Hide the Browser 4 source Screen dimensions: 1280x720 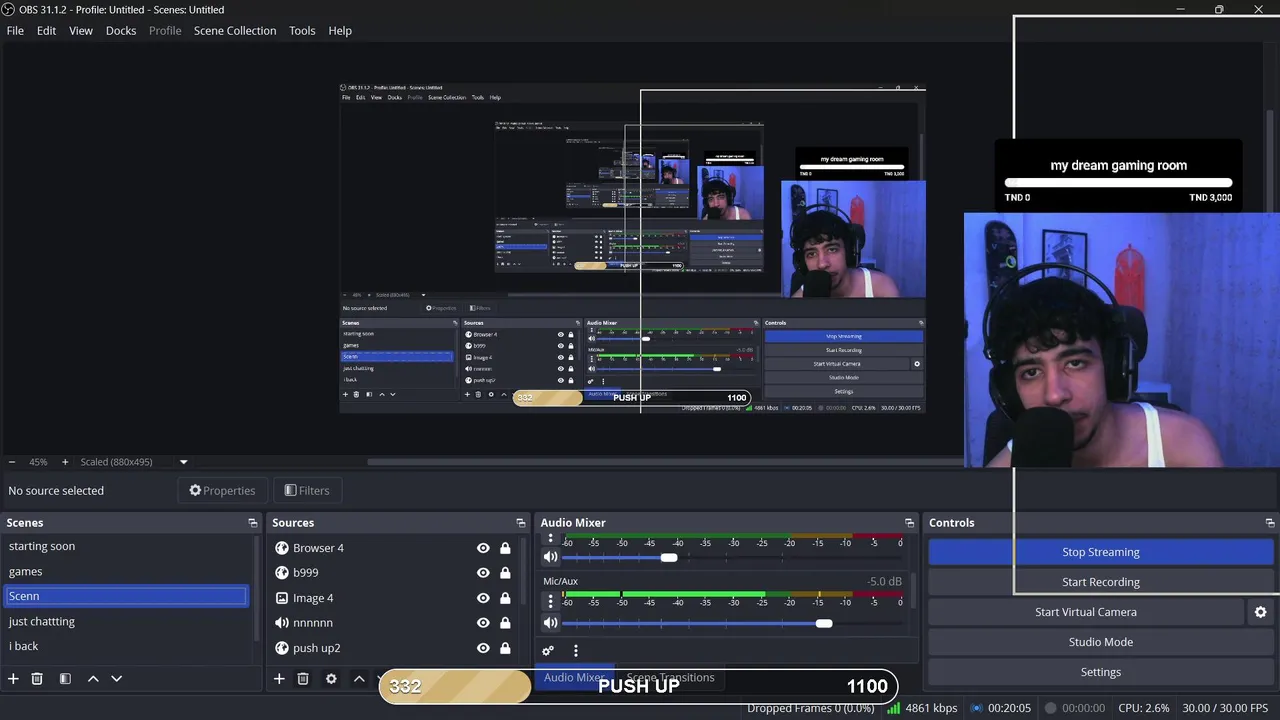pyautogui.click(x=483, y=548)
